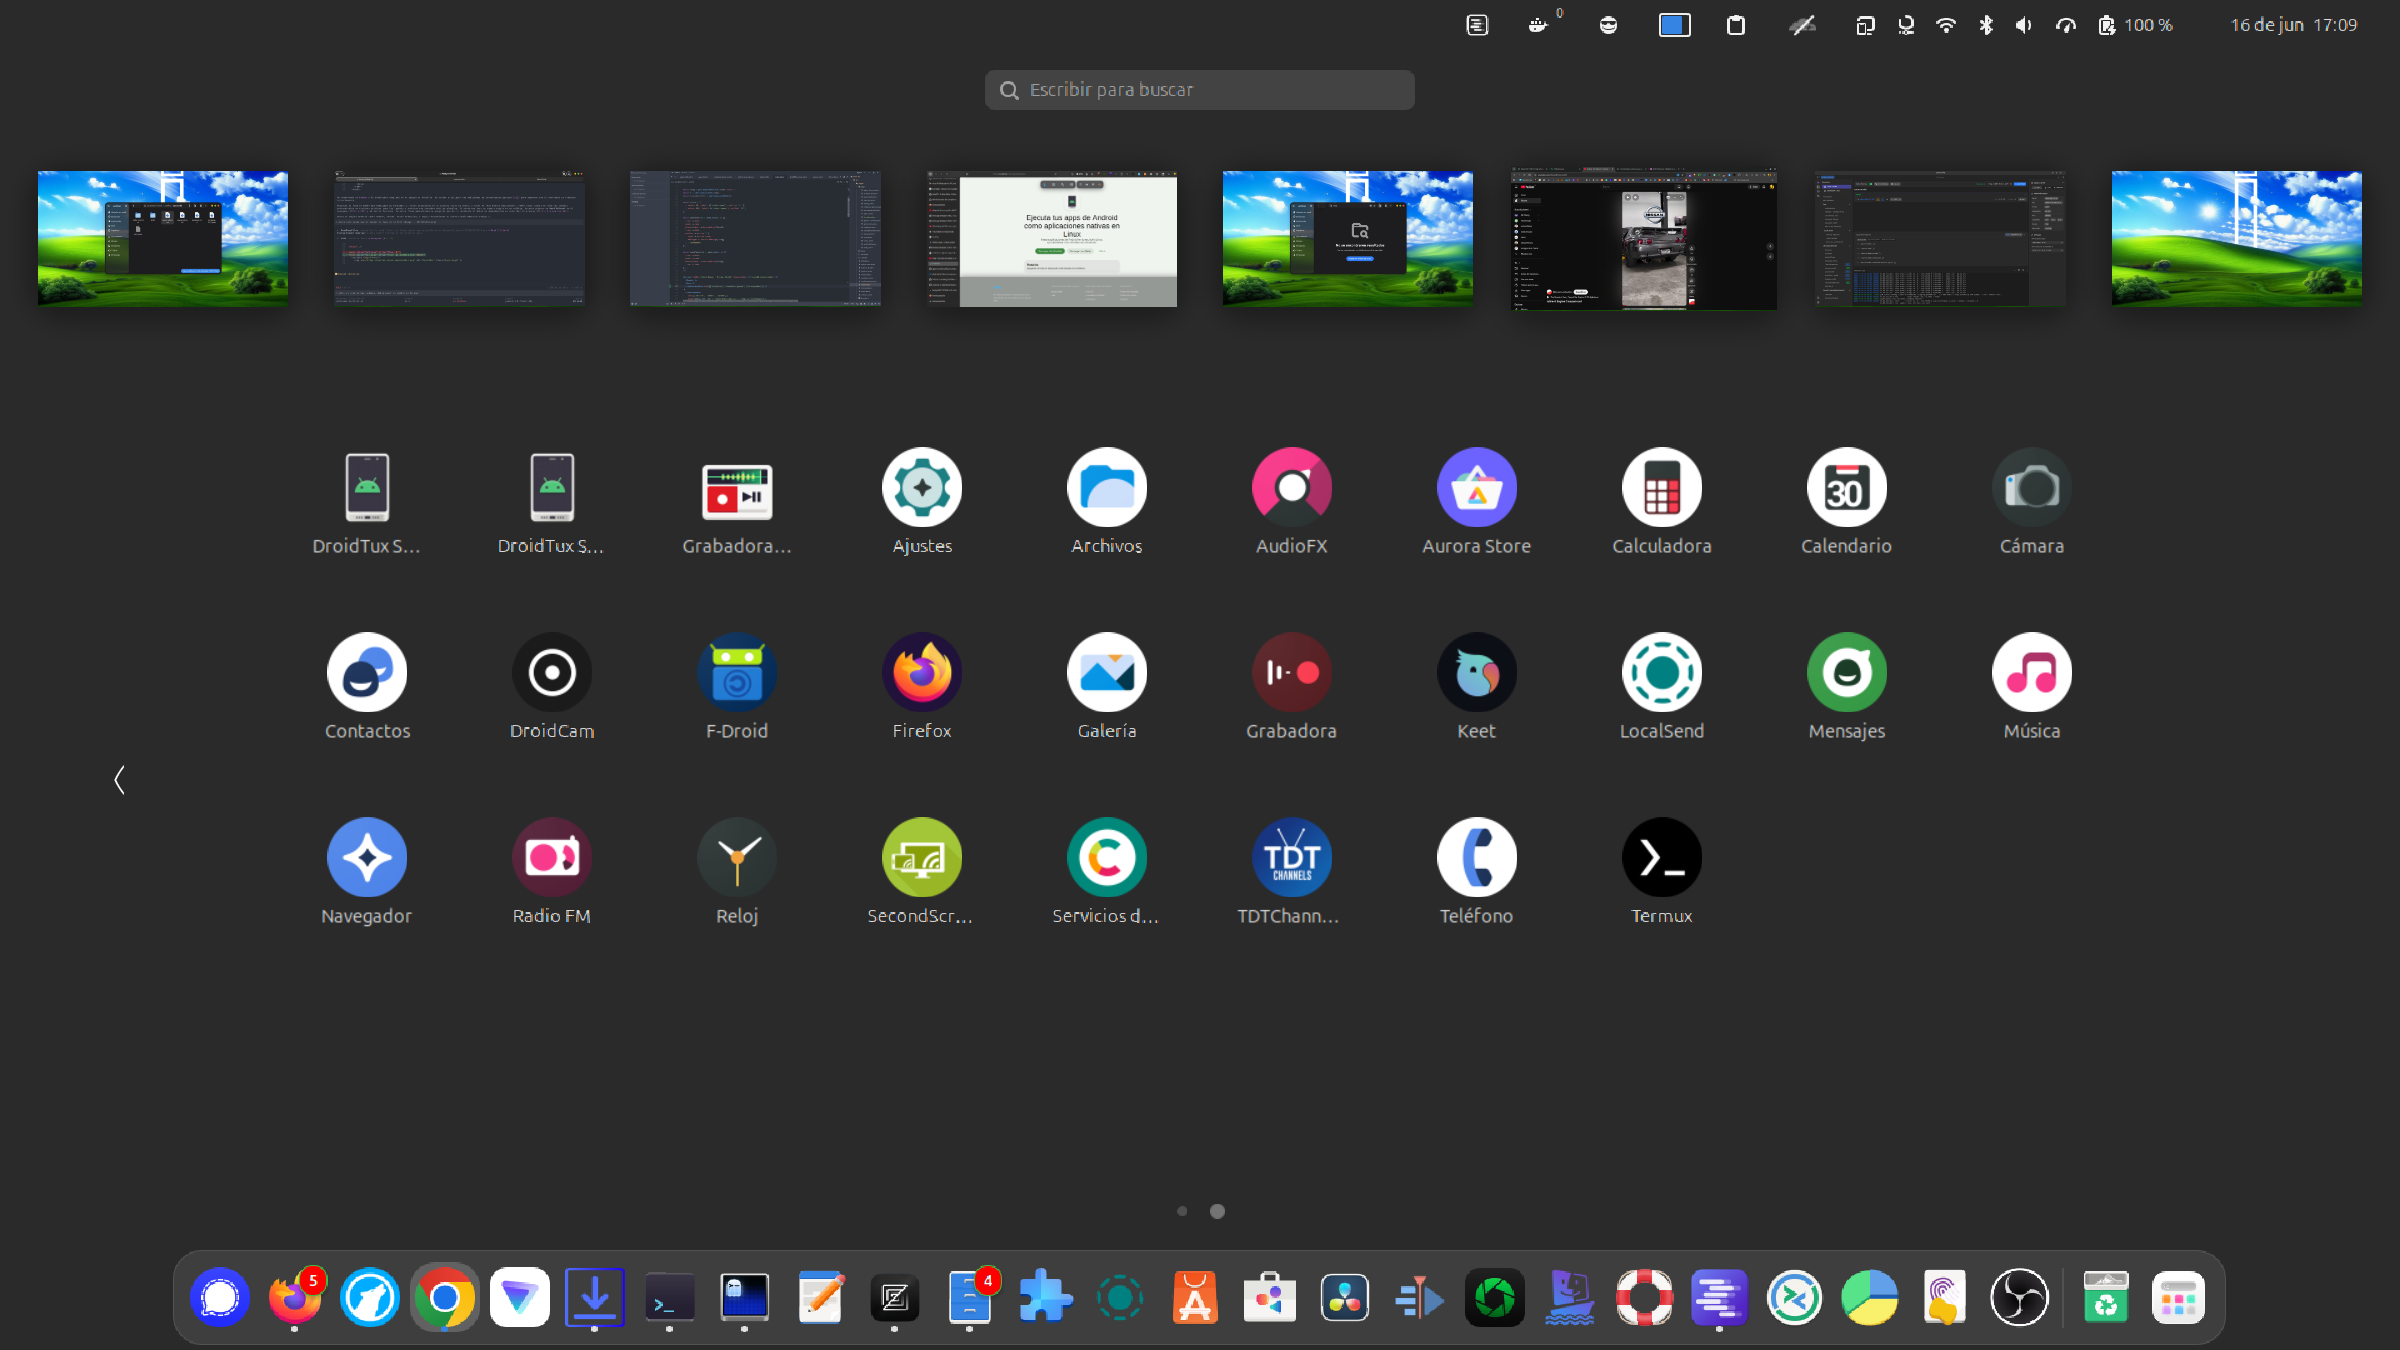
Task: Launch the Música app
Action: click(2032, 673)
